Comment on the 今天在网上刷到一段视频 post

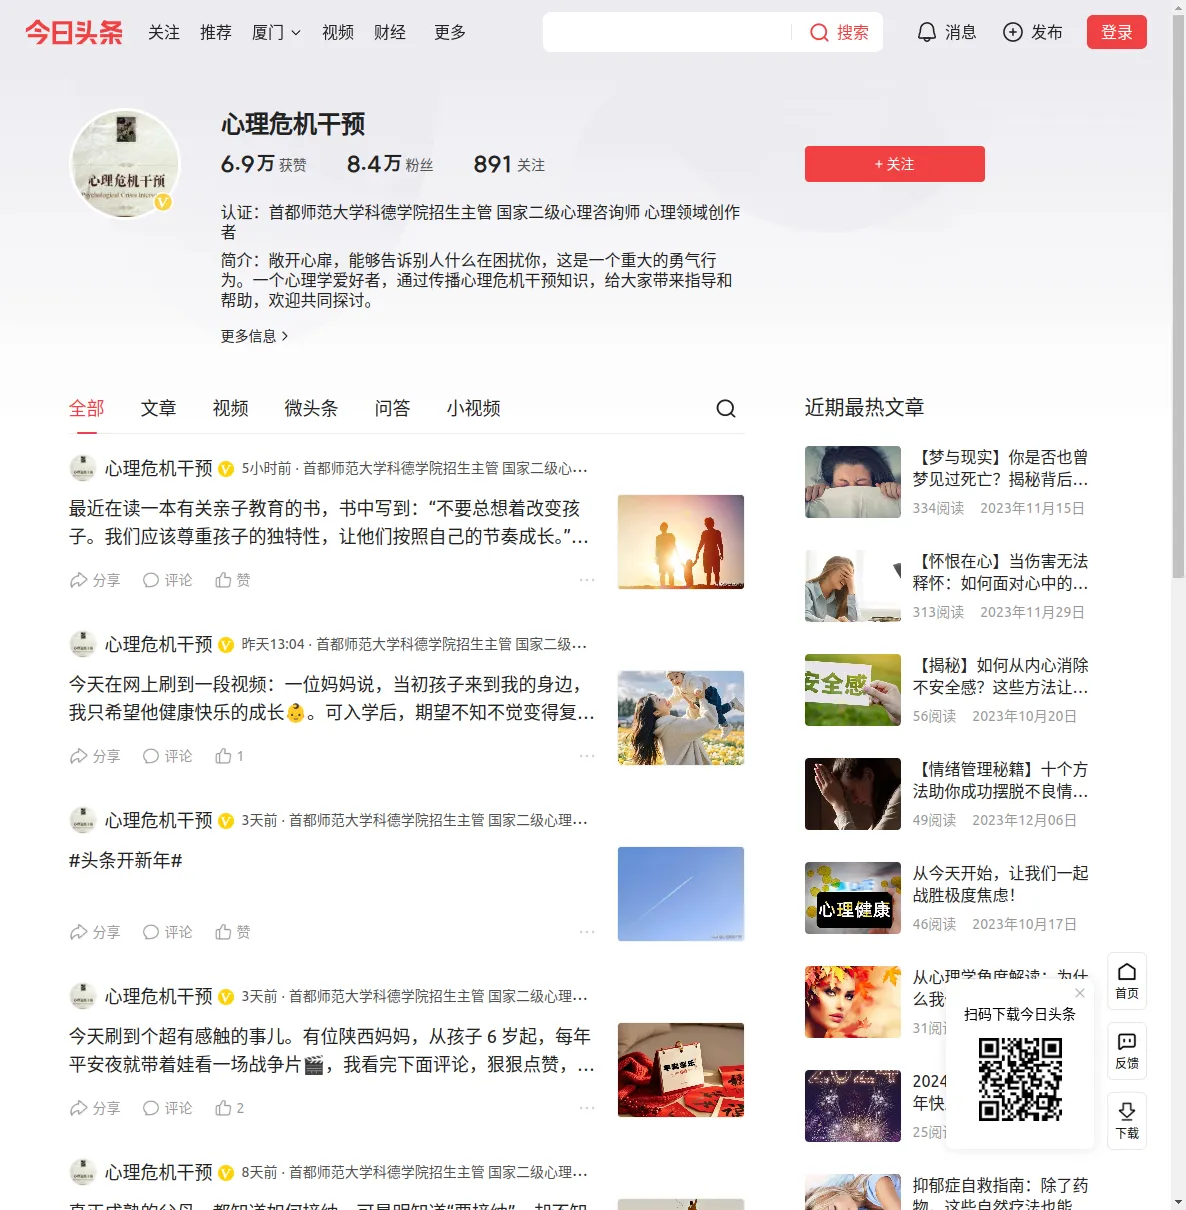coord(167,756)
